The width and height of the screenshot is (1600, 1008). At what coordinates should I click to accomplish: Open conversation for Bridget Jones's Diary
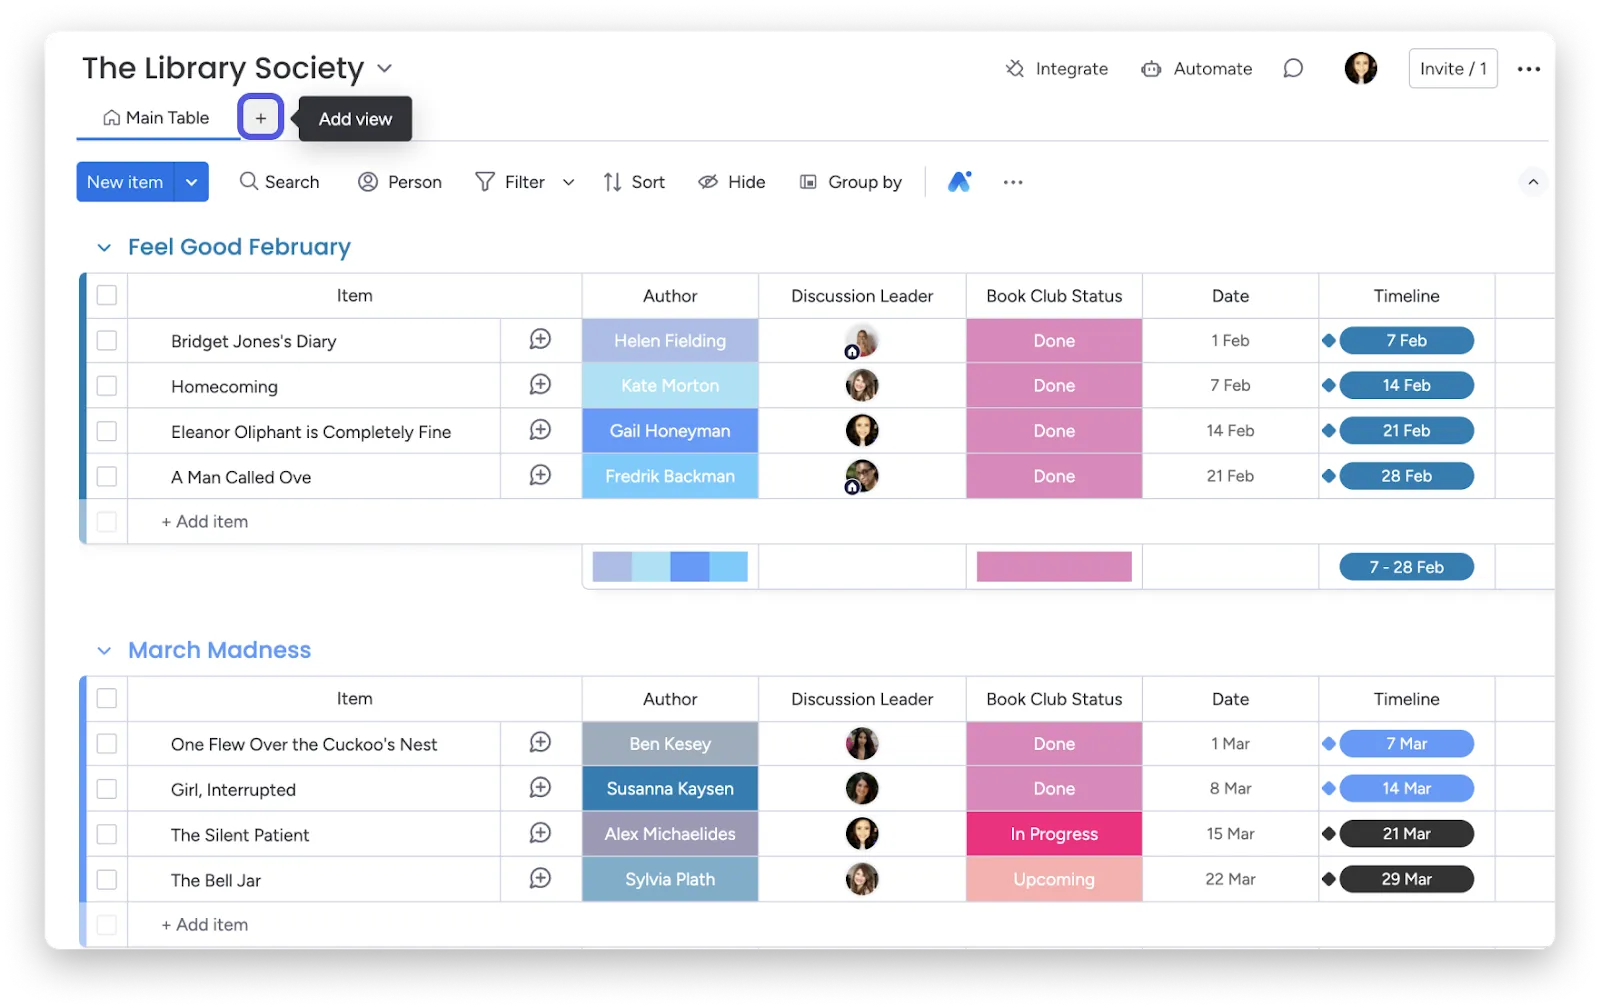pyautogui.click(x=540, y=340)
